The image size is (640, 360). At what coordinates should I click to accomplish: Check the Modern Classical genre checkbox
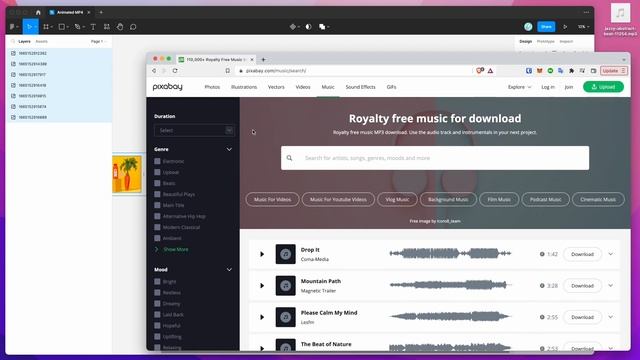pyautogui.click(x=157, y=227)
